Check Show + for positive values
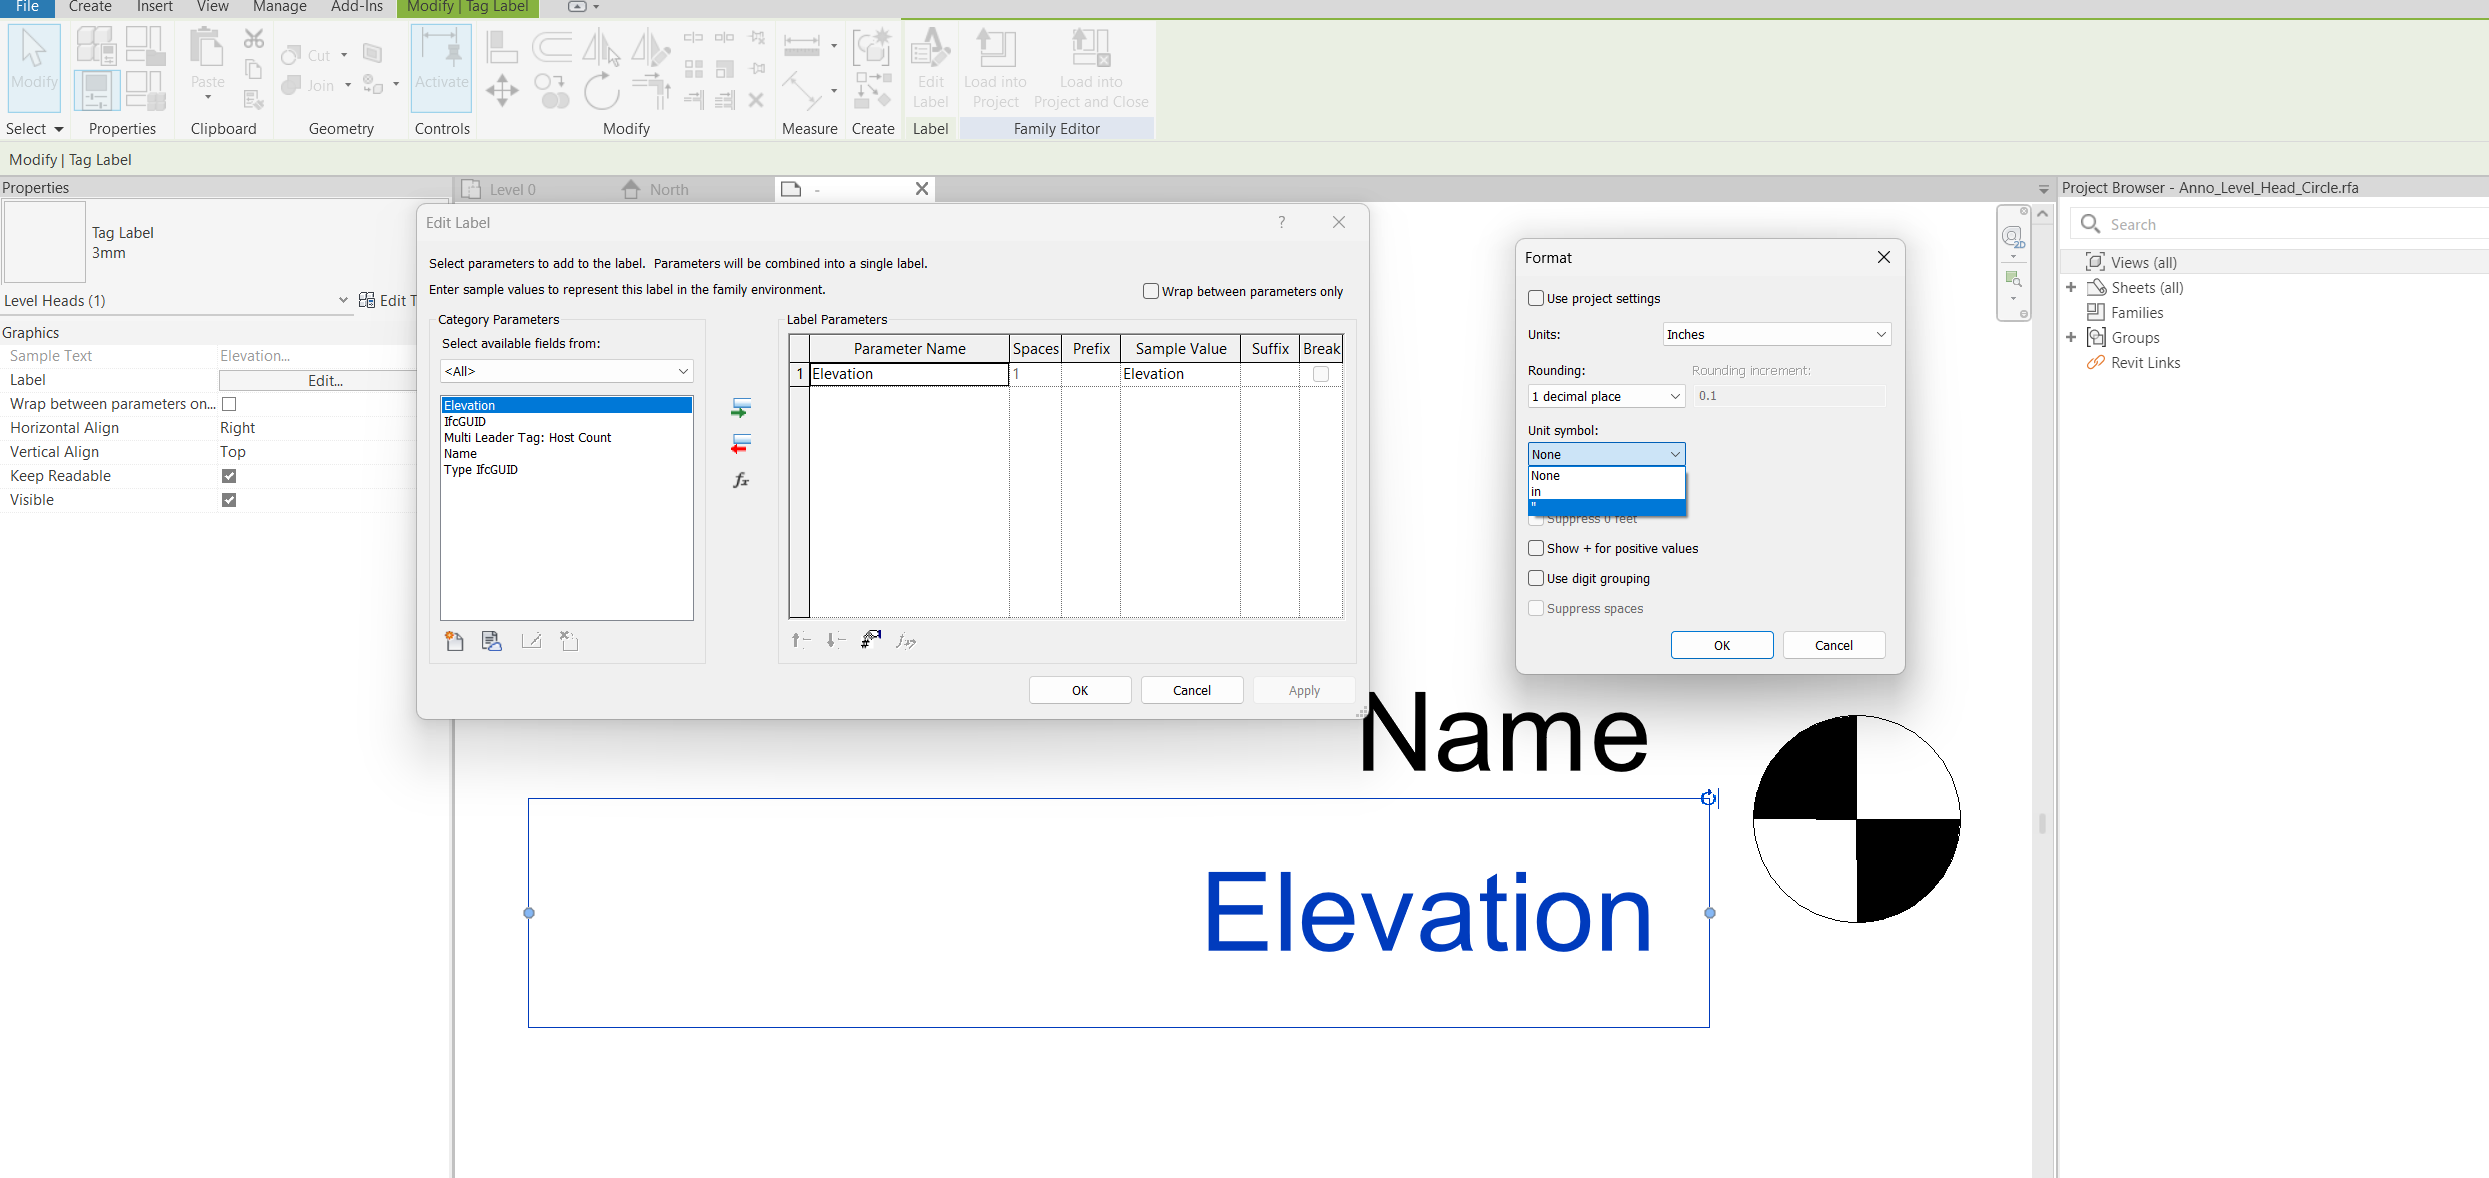 1536,548
